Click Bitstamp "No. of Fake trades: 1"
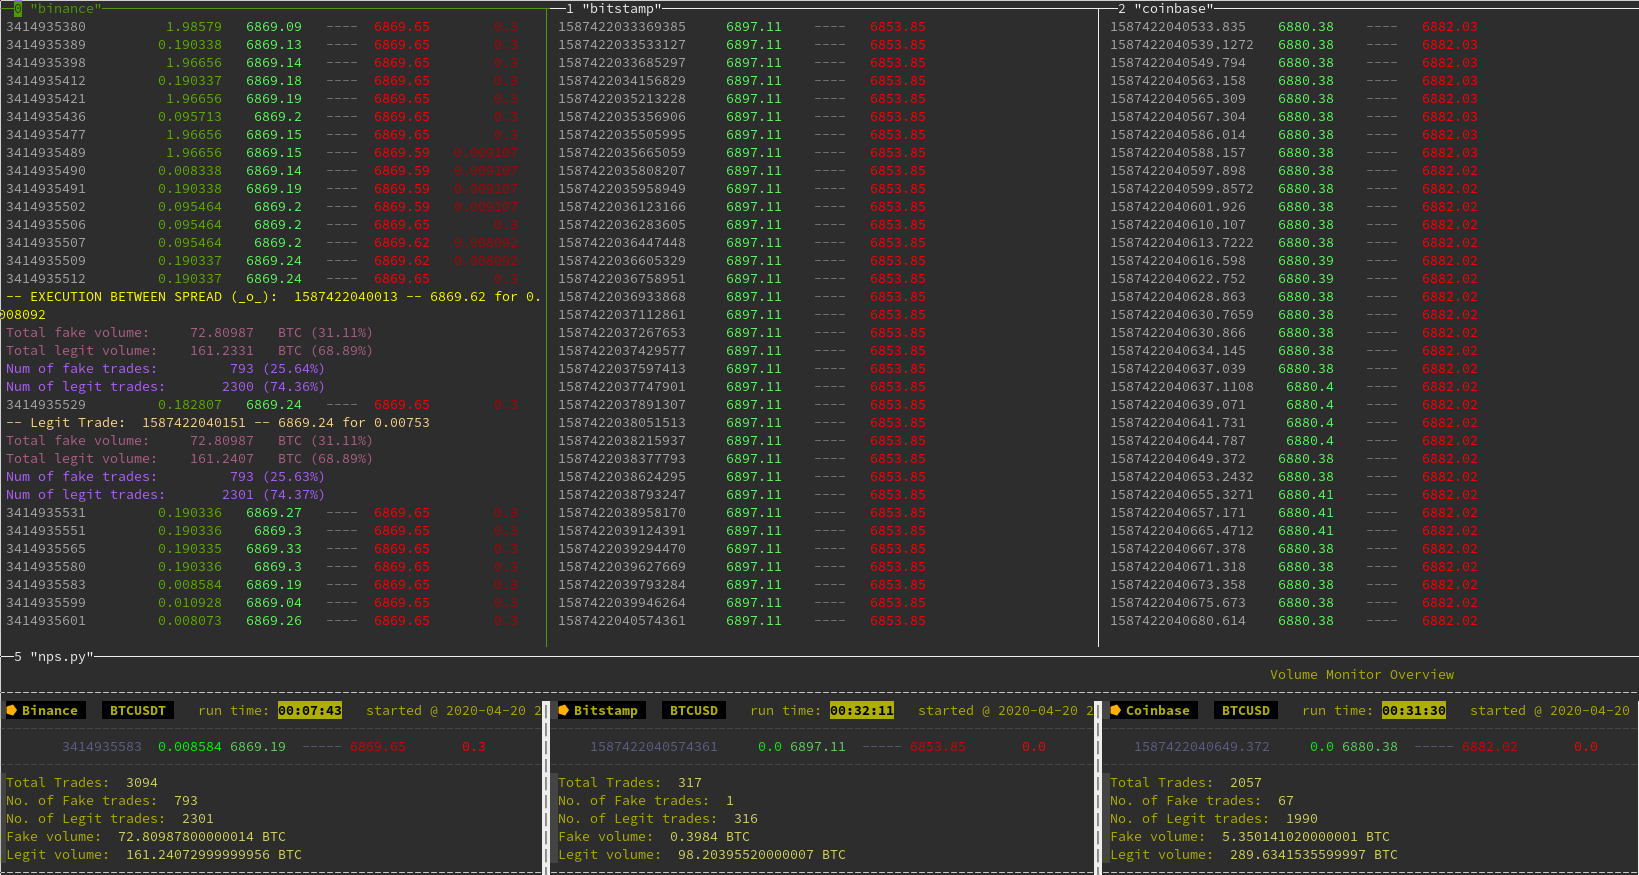Viewport: 1639px width, 875px height. point(646,801)
